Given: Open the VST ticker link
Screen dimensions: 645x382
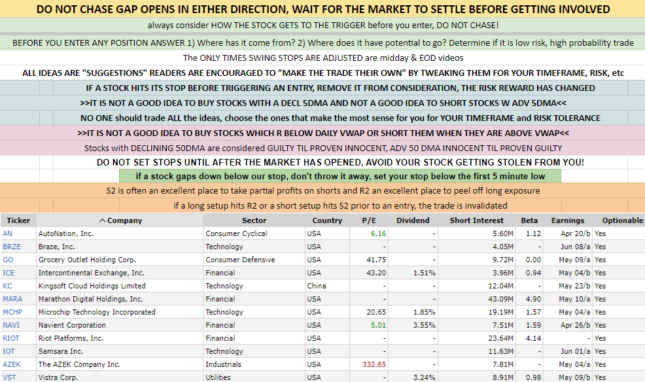Looking at the screenshot, I should coord(9,377).
